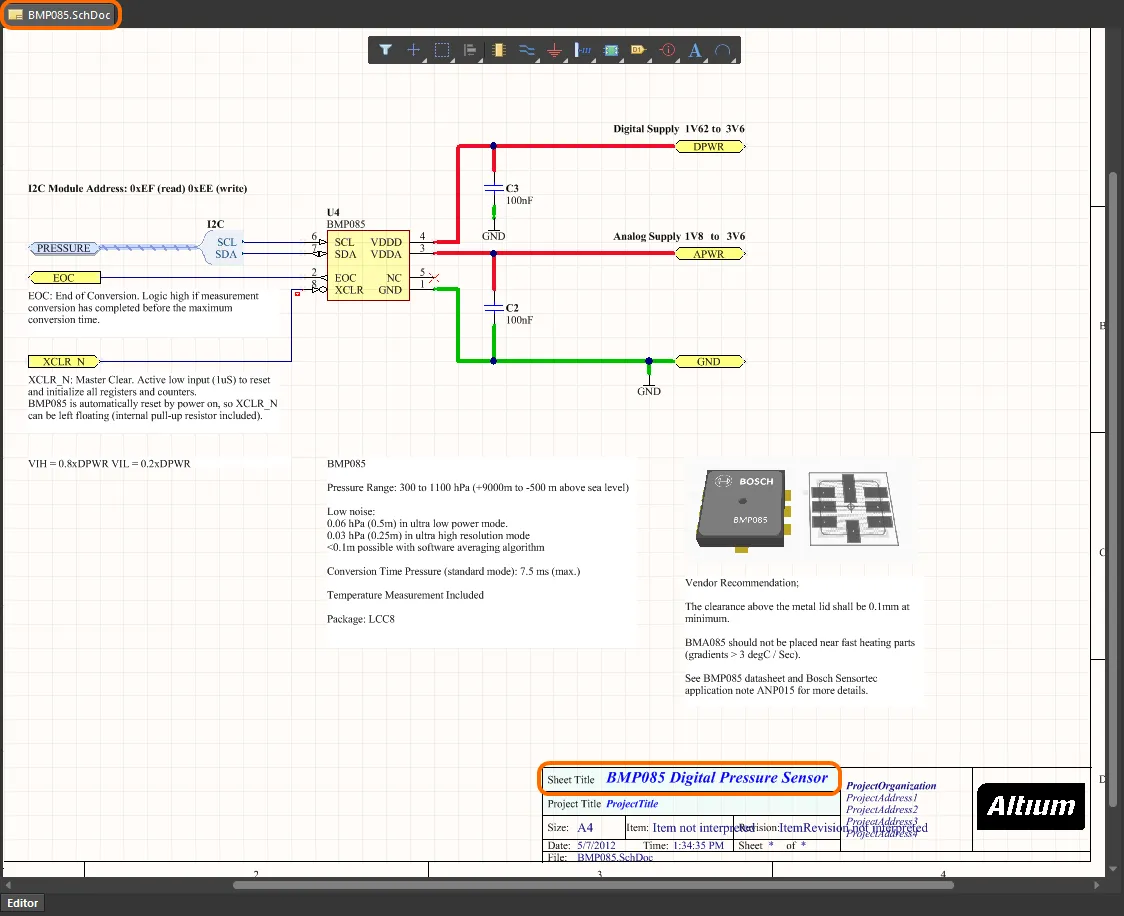Viewport: 1124px width, 916px height.
Task: Select the rectangle selection tool
Action: click(443, 49)
